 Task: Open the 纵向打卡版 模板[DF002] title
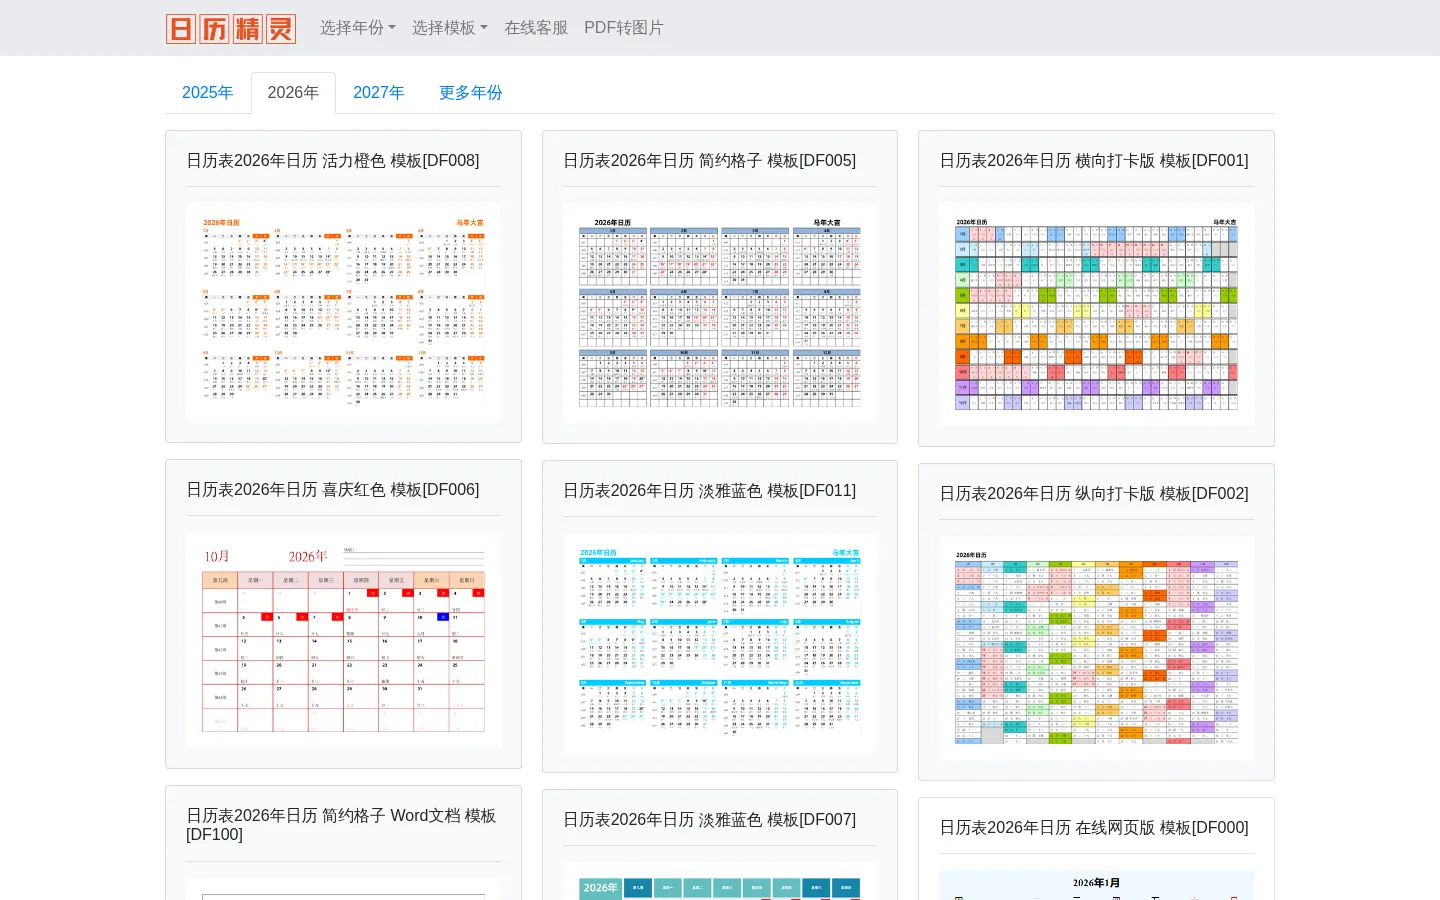point(1094,494)
